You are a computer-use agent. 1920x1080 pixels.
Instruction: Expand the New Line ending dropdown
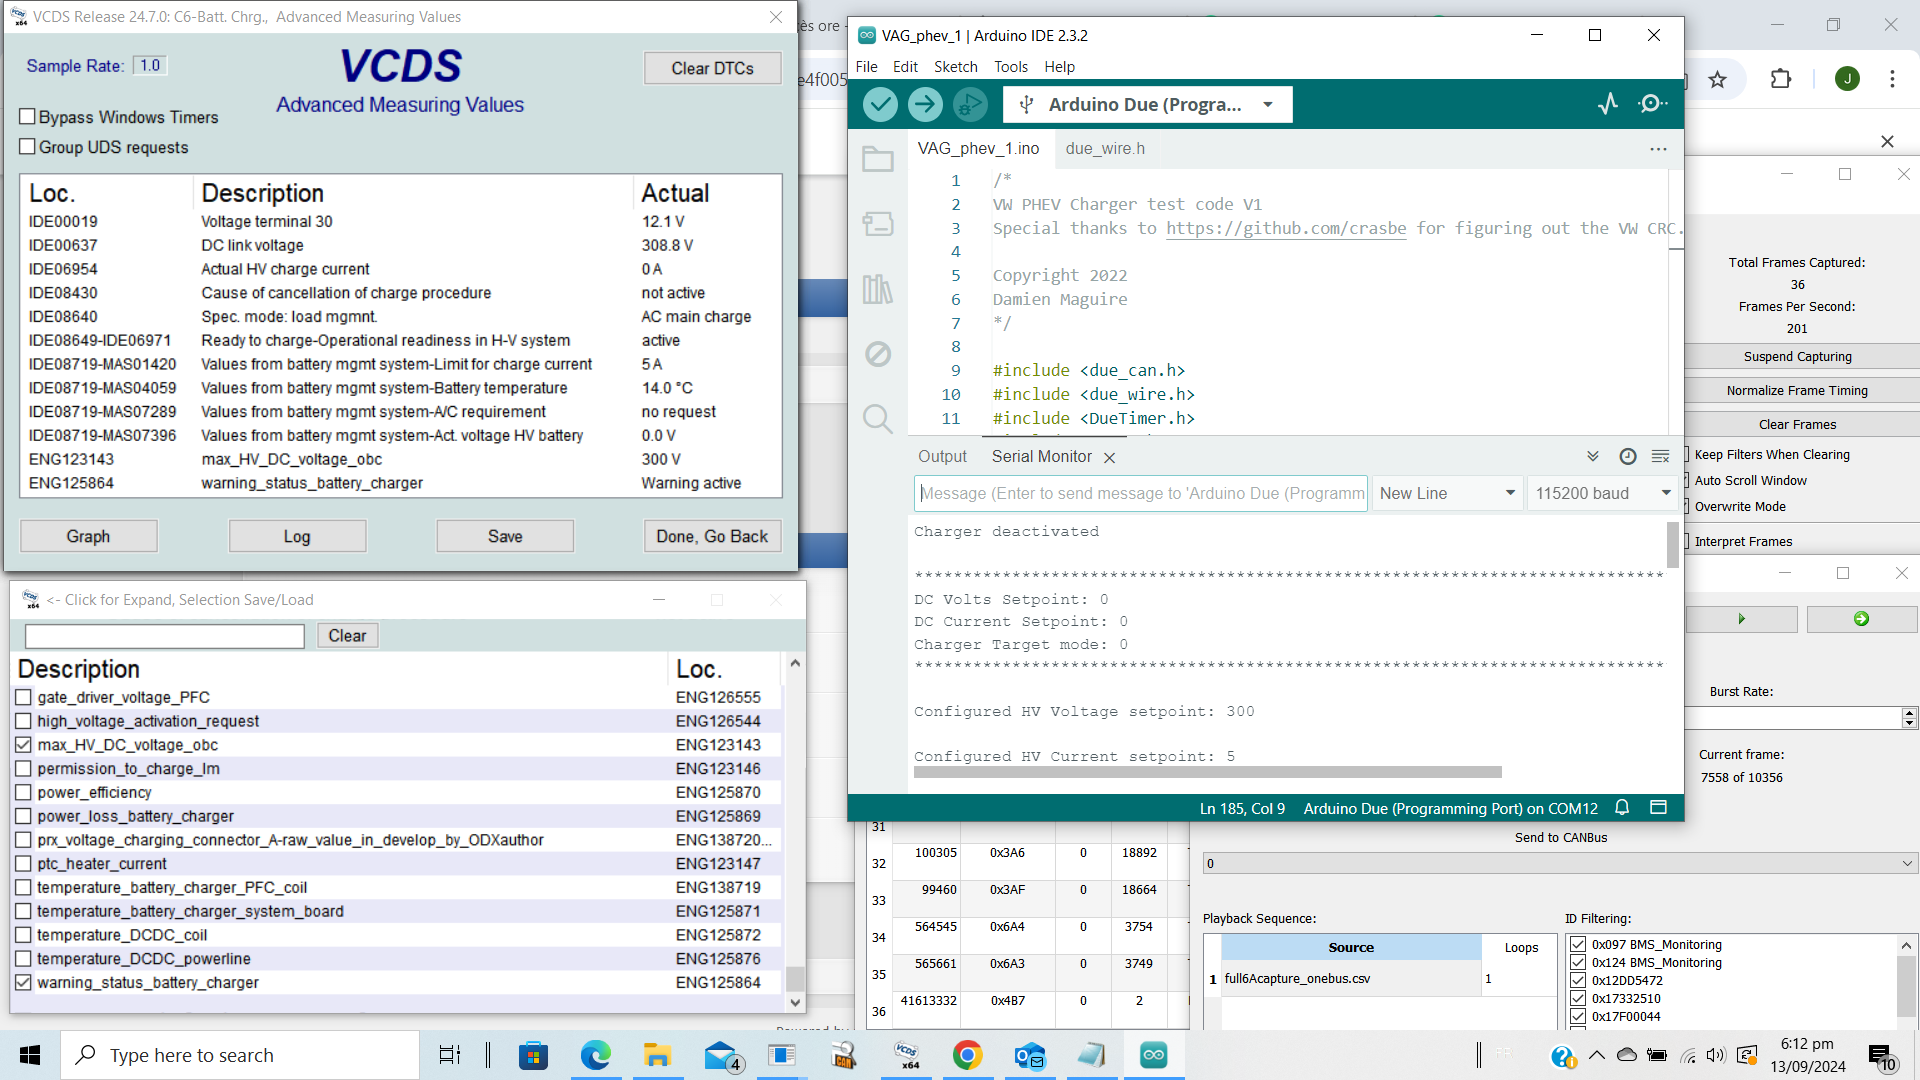tap(1446, 494)
